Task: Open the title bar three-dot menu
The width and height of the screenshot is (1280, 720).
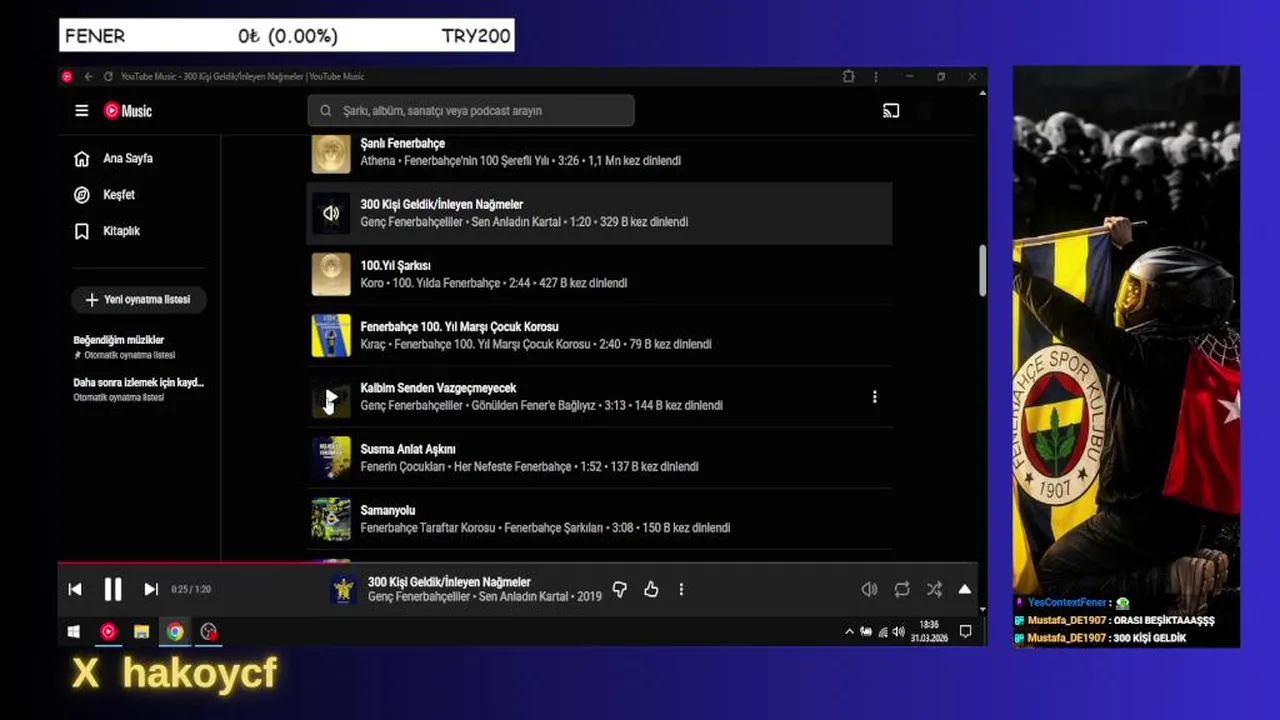Action: coord(876,77)
